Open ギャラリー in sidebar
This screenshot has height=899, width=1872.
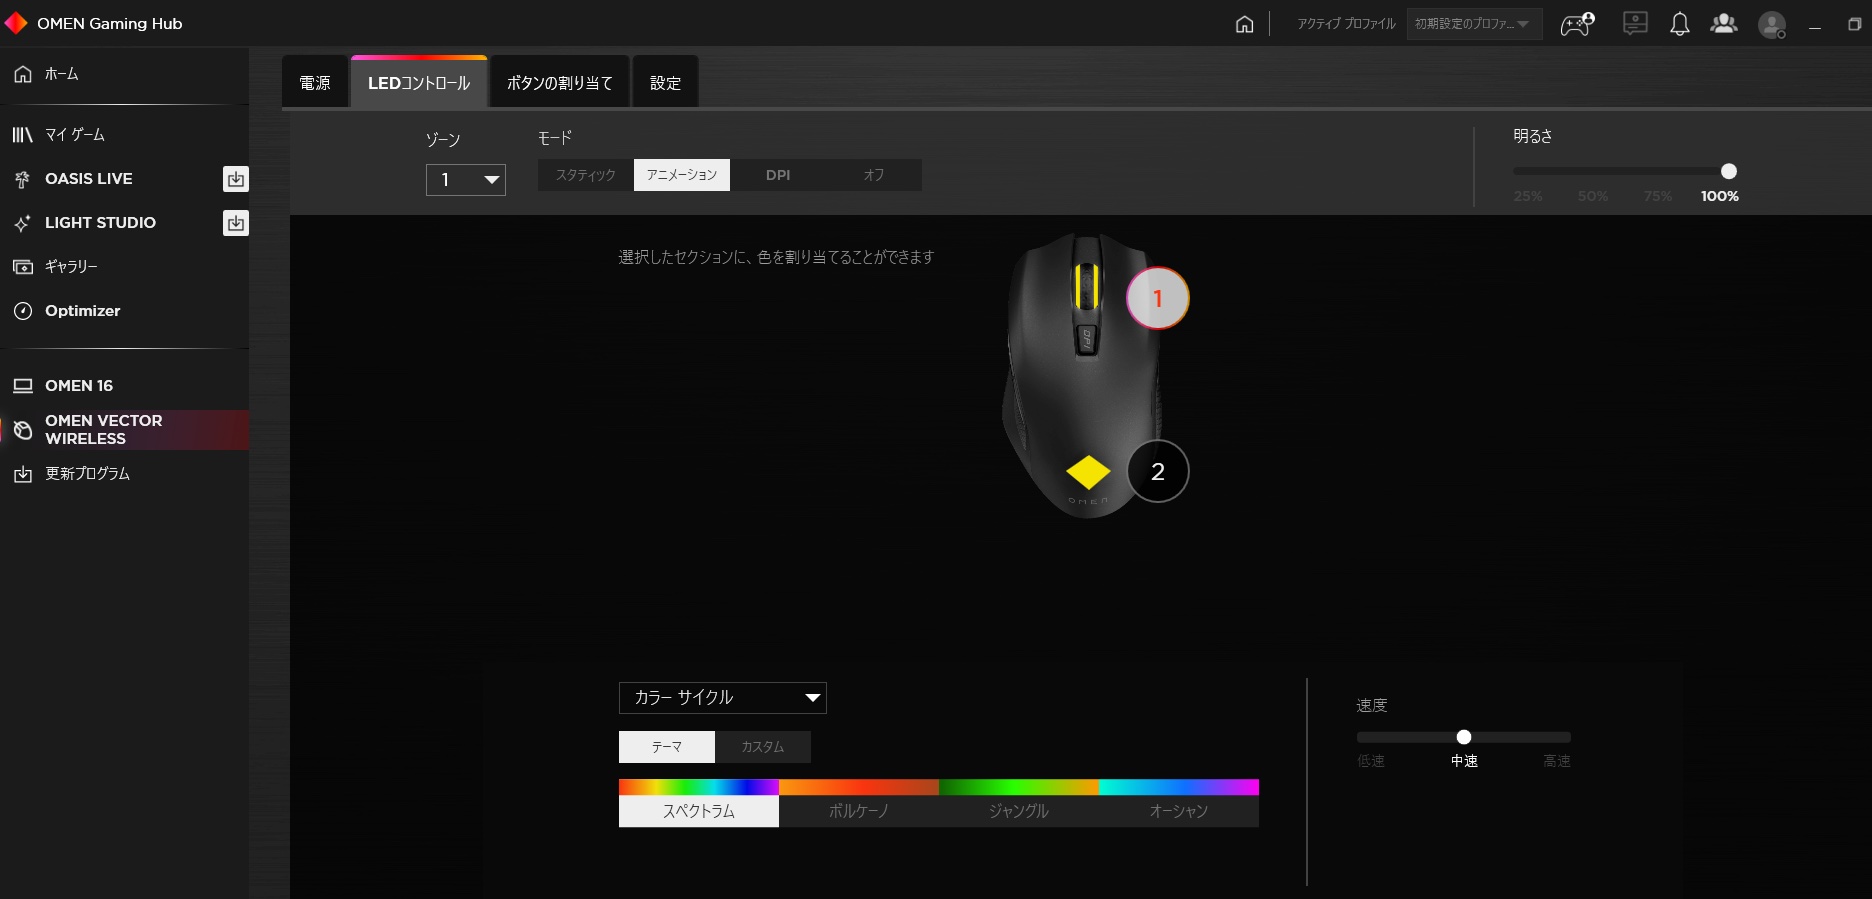(x=124, y=267)
